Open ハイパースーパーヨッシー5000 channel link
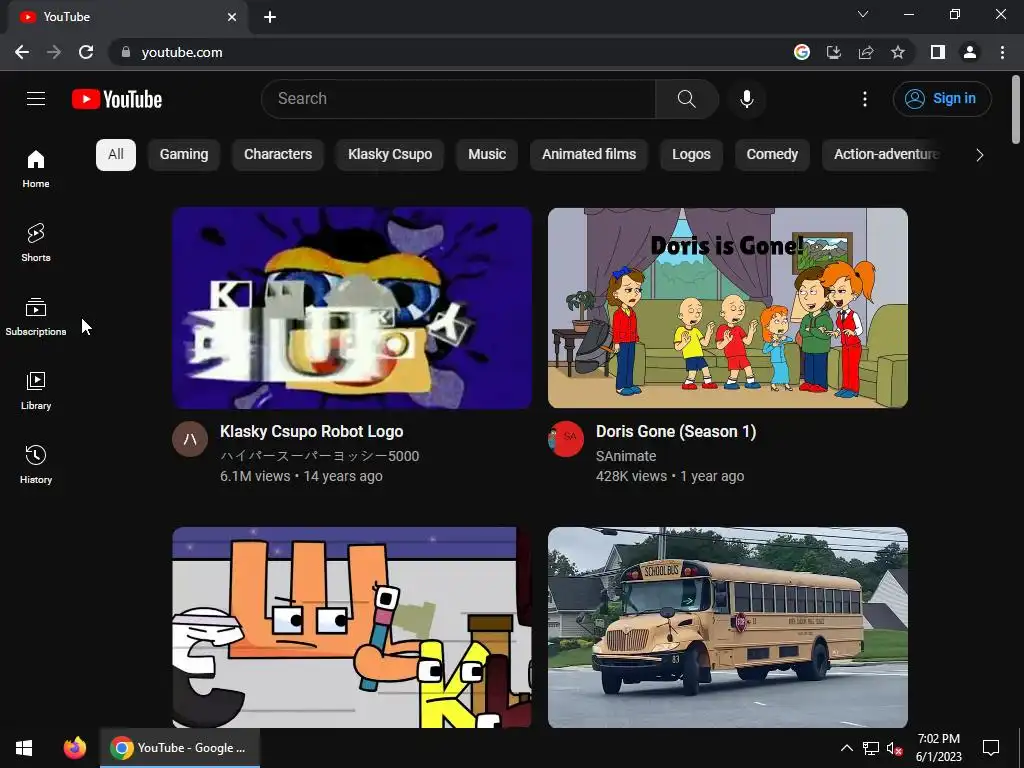The height and width of the screenshot is (768, 1024). point(319,456)
